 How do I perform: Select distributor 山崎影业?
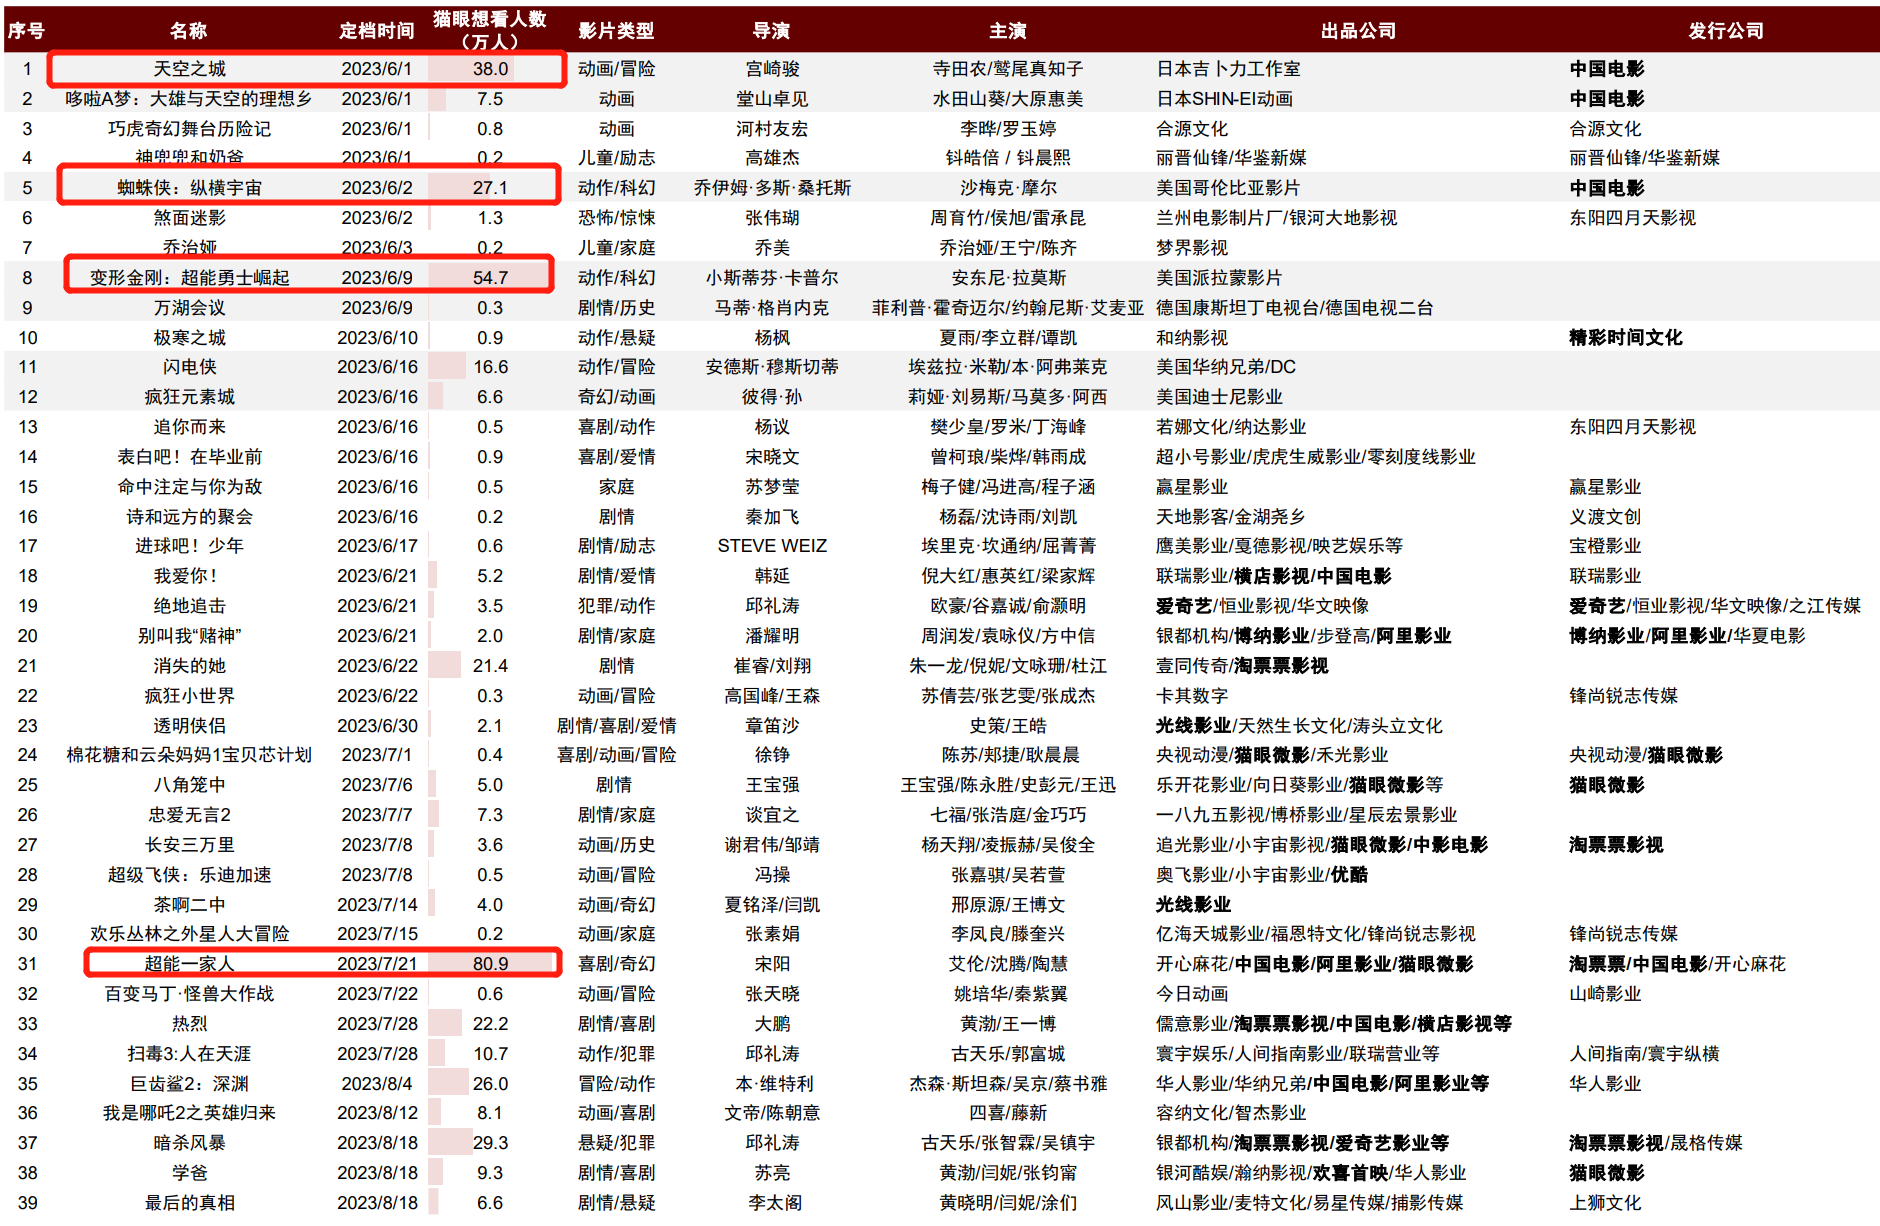[1605, 994]
